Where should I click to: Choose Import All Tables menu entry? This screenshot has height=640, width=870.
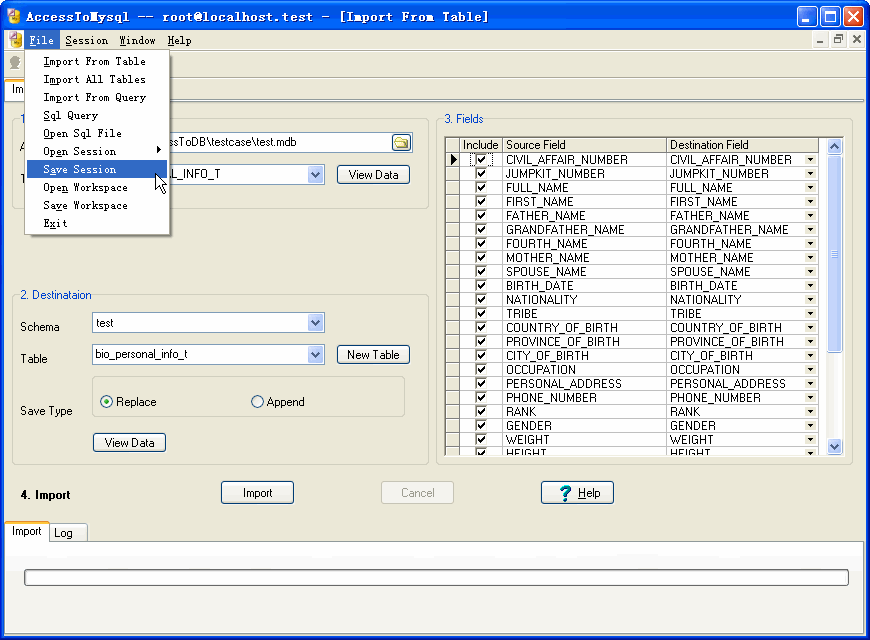pyautogui.click(x=97, y=79)
